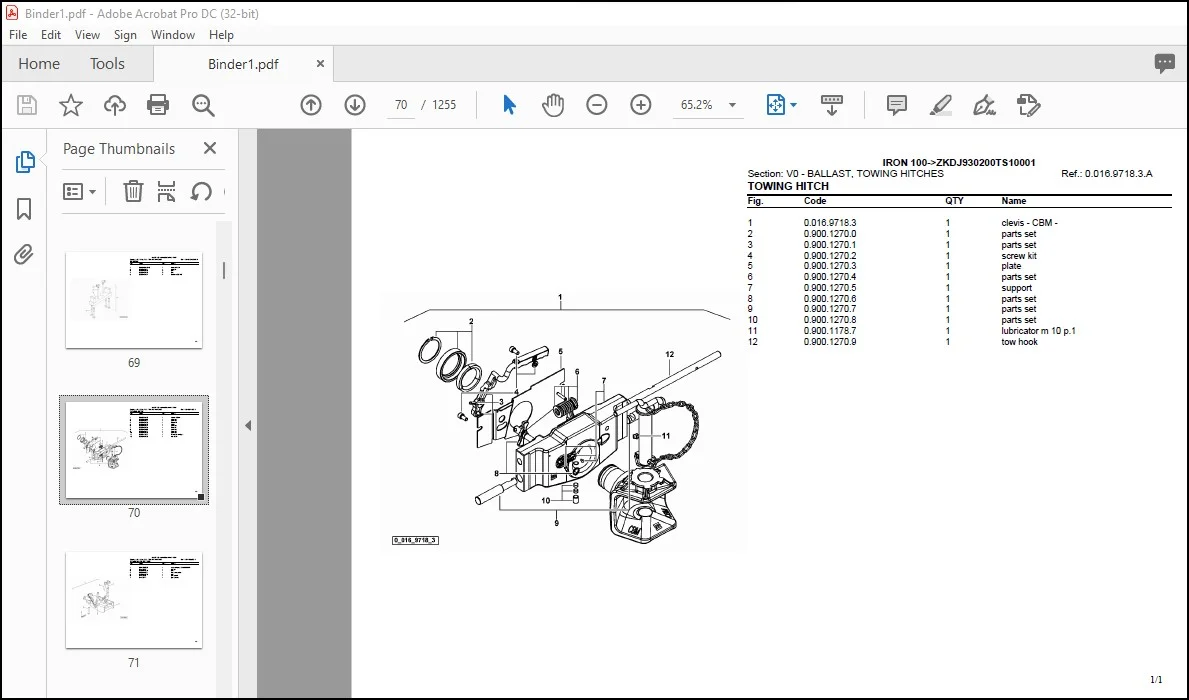Select the Highlight text pen tool
This screenshot has height=700, width=1189.
[x=940, y=105]
